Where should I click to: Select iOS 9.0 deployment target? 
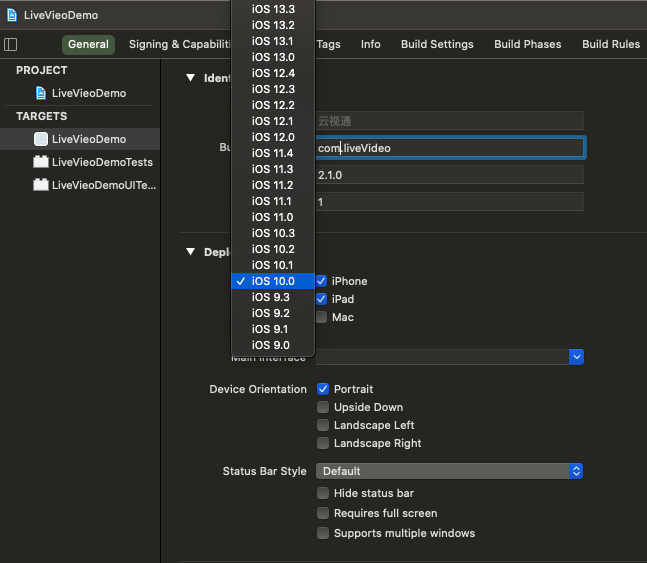click(272, 345)
